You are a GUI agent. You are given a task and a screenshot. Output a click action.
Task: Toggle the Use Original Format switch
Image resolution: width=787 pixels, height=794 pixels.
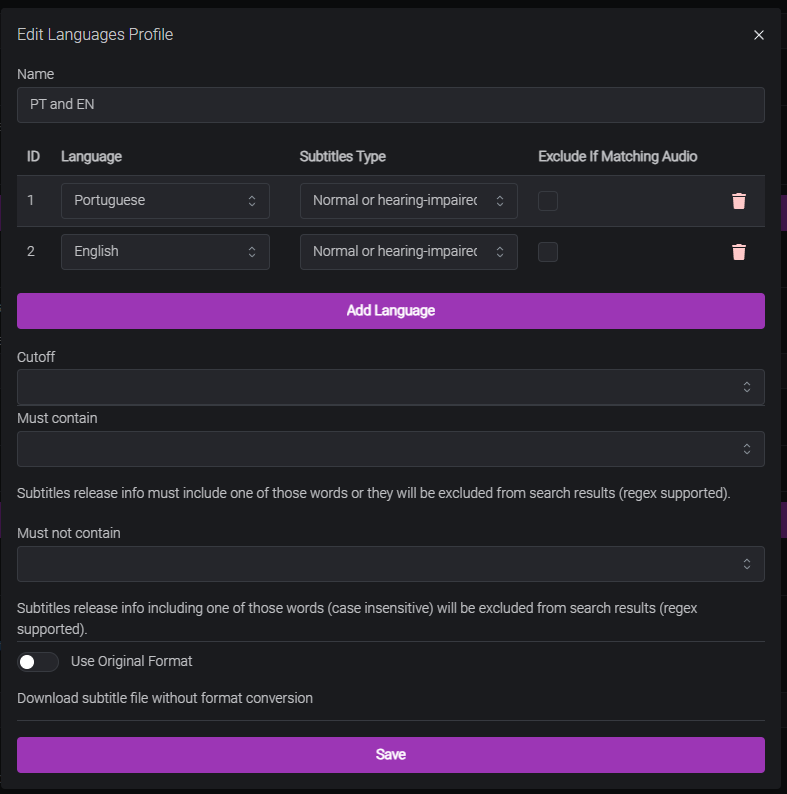[37, 662]
